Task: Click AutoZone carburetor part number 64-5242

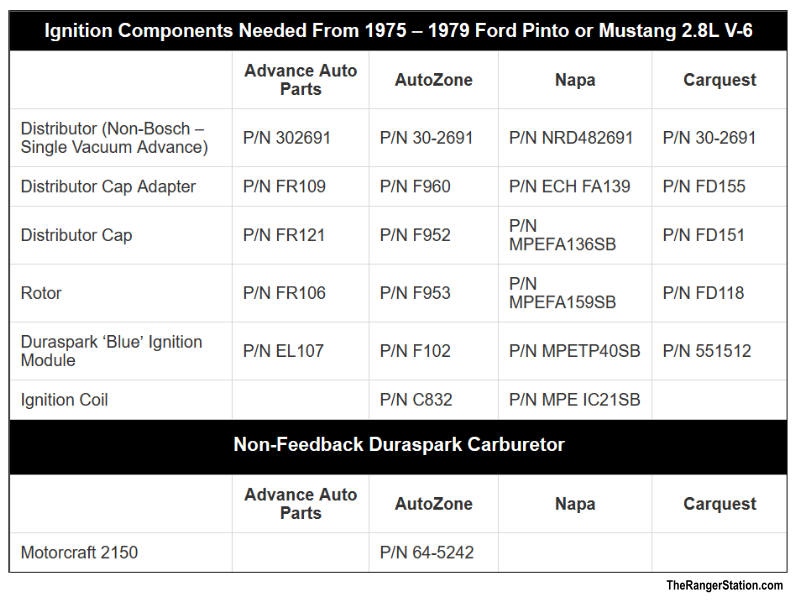Action: pyautogui.click(x=427, y=552)
